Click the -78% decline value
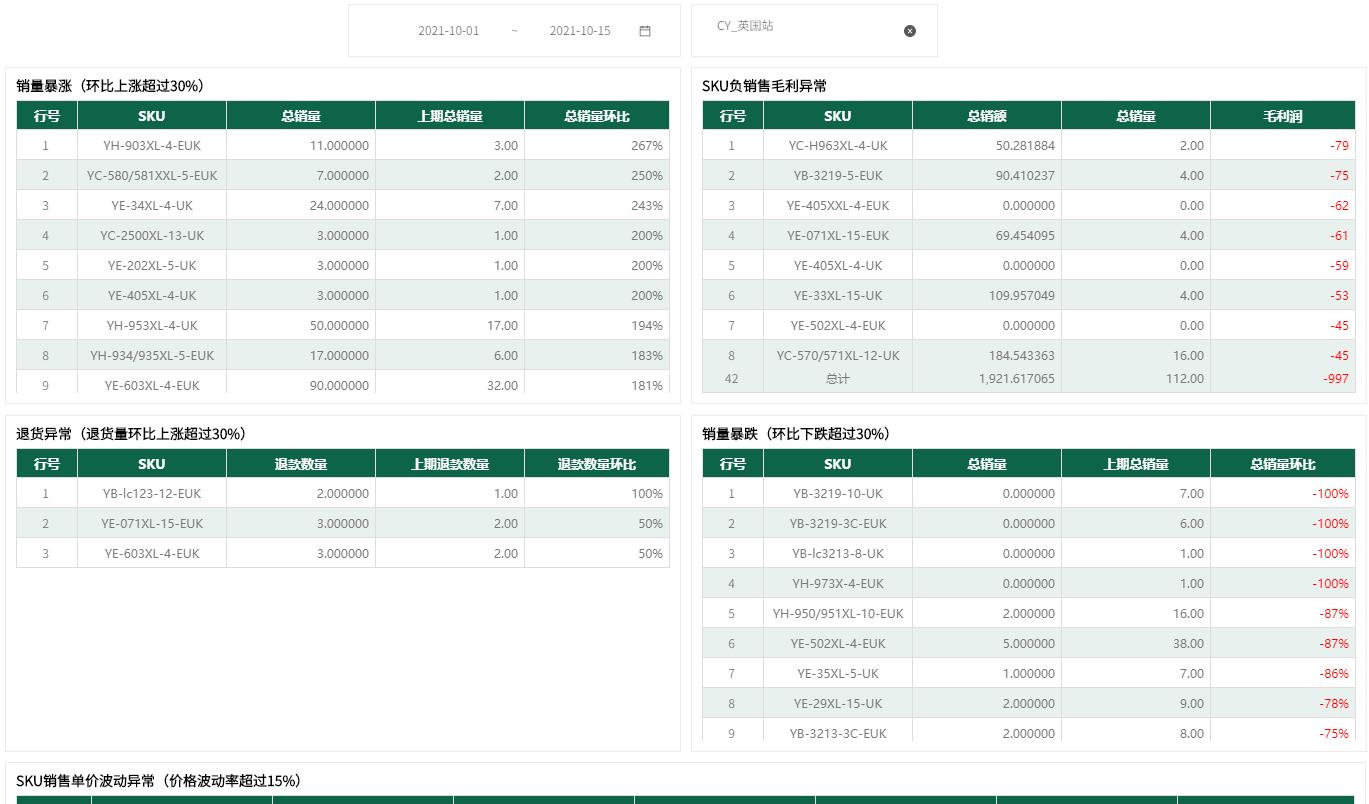 (1334, 704)
